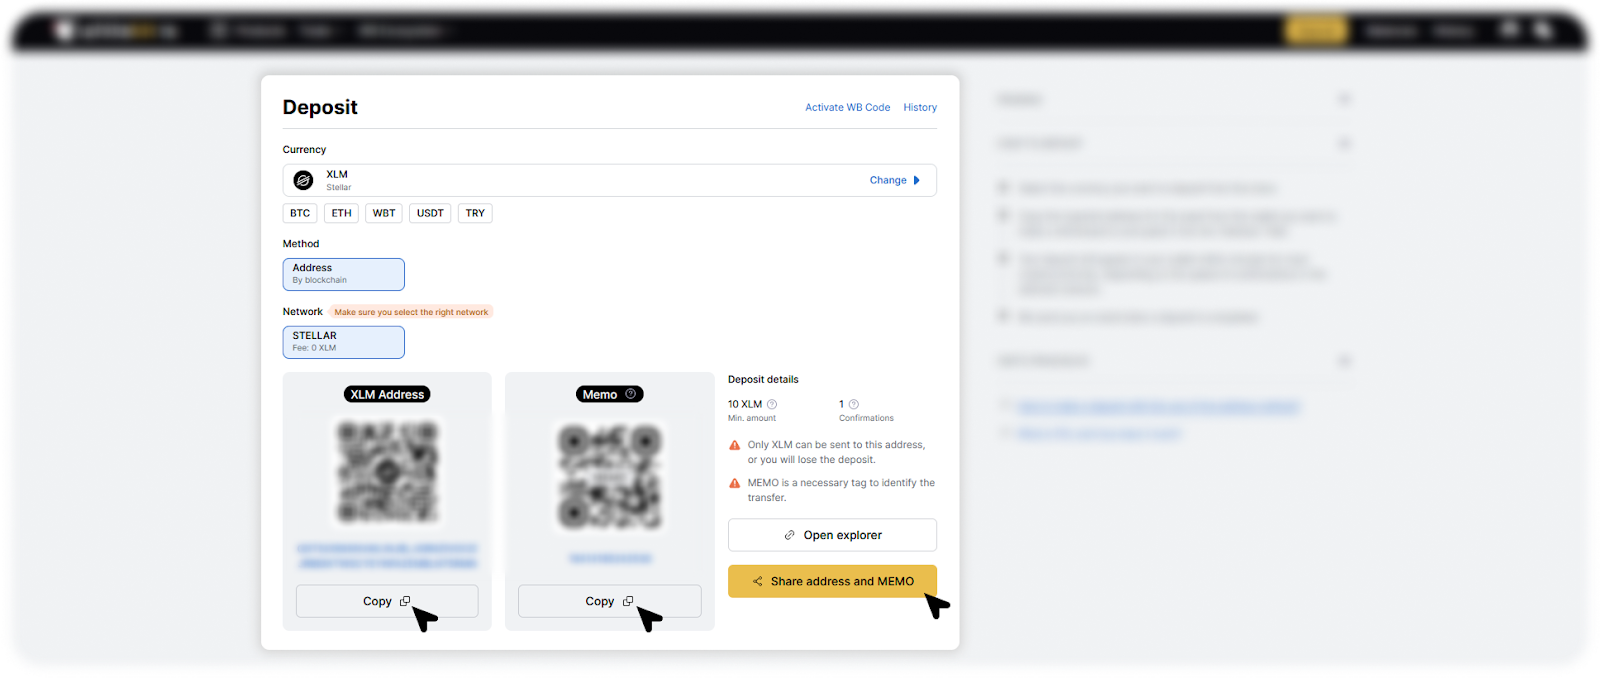Click the arrow icon next to Change
Image resolution: width=1600 pixels, height=678 pixels.
[916, 180]
